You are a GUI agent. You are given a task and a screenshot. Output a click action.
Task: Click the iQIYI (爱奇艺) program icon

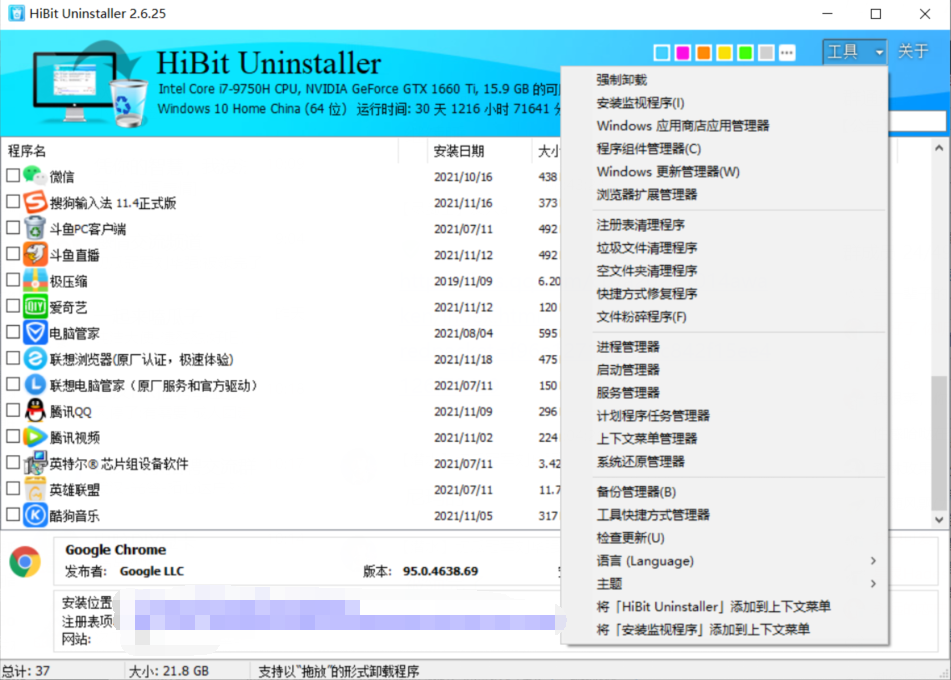(x=35, y=306)
